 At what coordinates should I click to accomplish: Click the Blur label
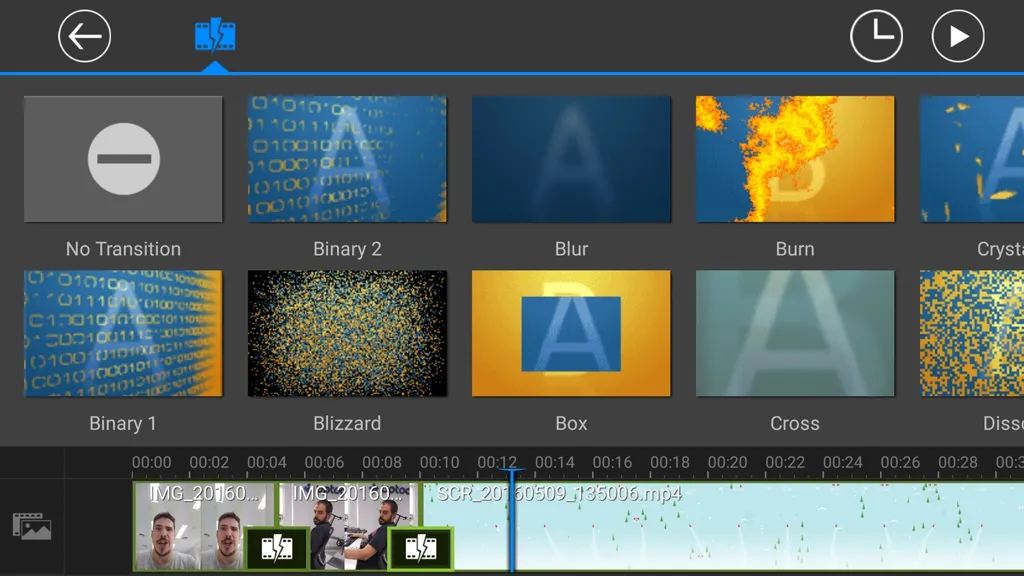[x=571, y=249]
